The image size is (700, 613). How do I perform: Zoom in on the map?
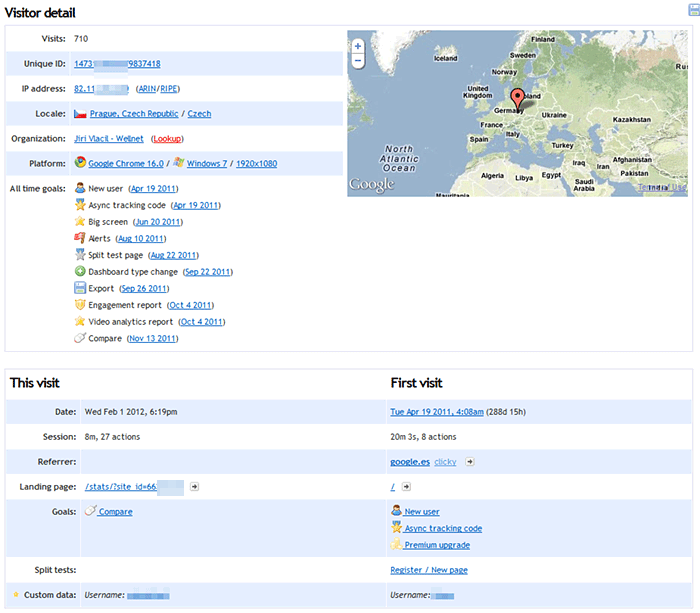[x=358, y=46]
